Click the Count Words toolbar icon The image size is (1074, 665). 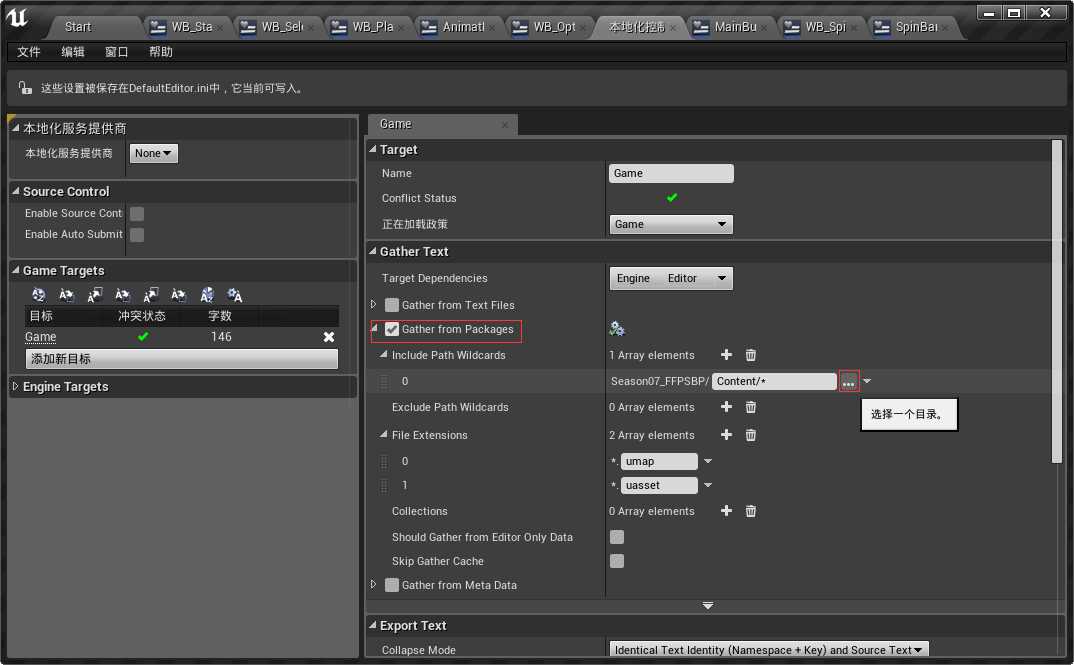pyautogui.click(x=207, y=294)
